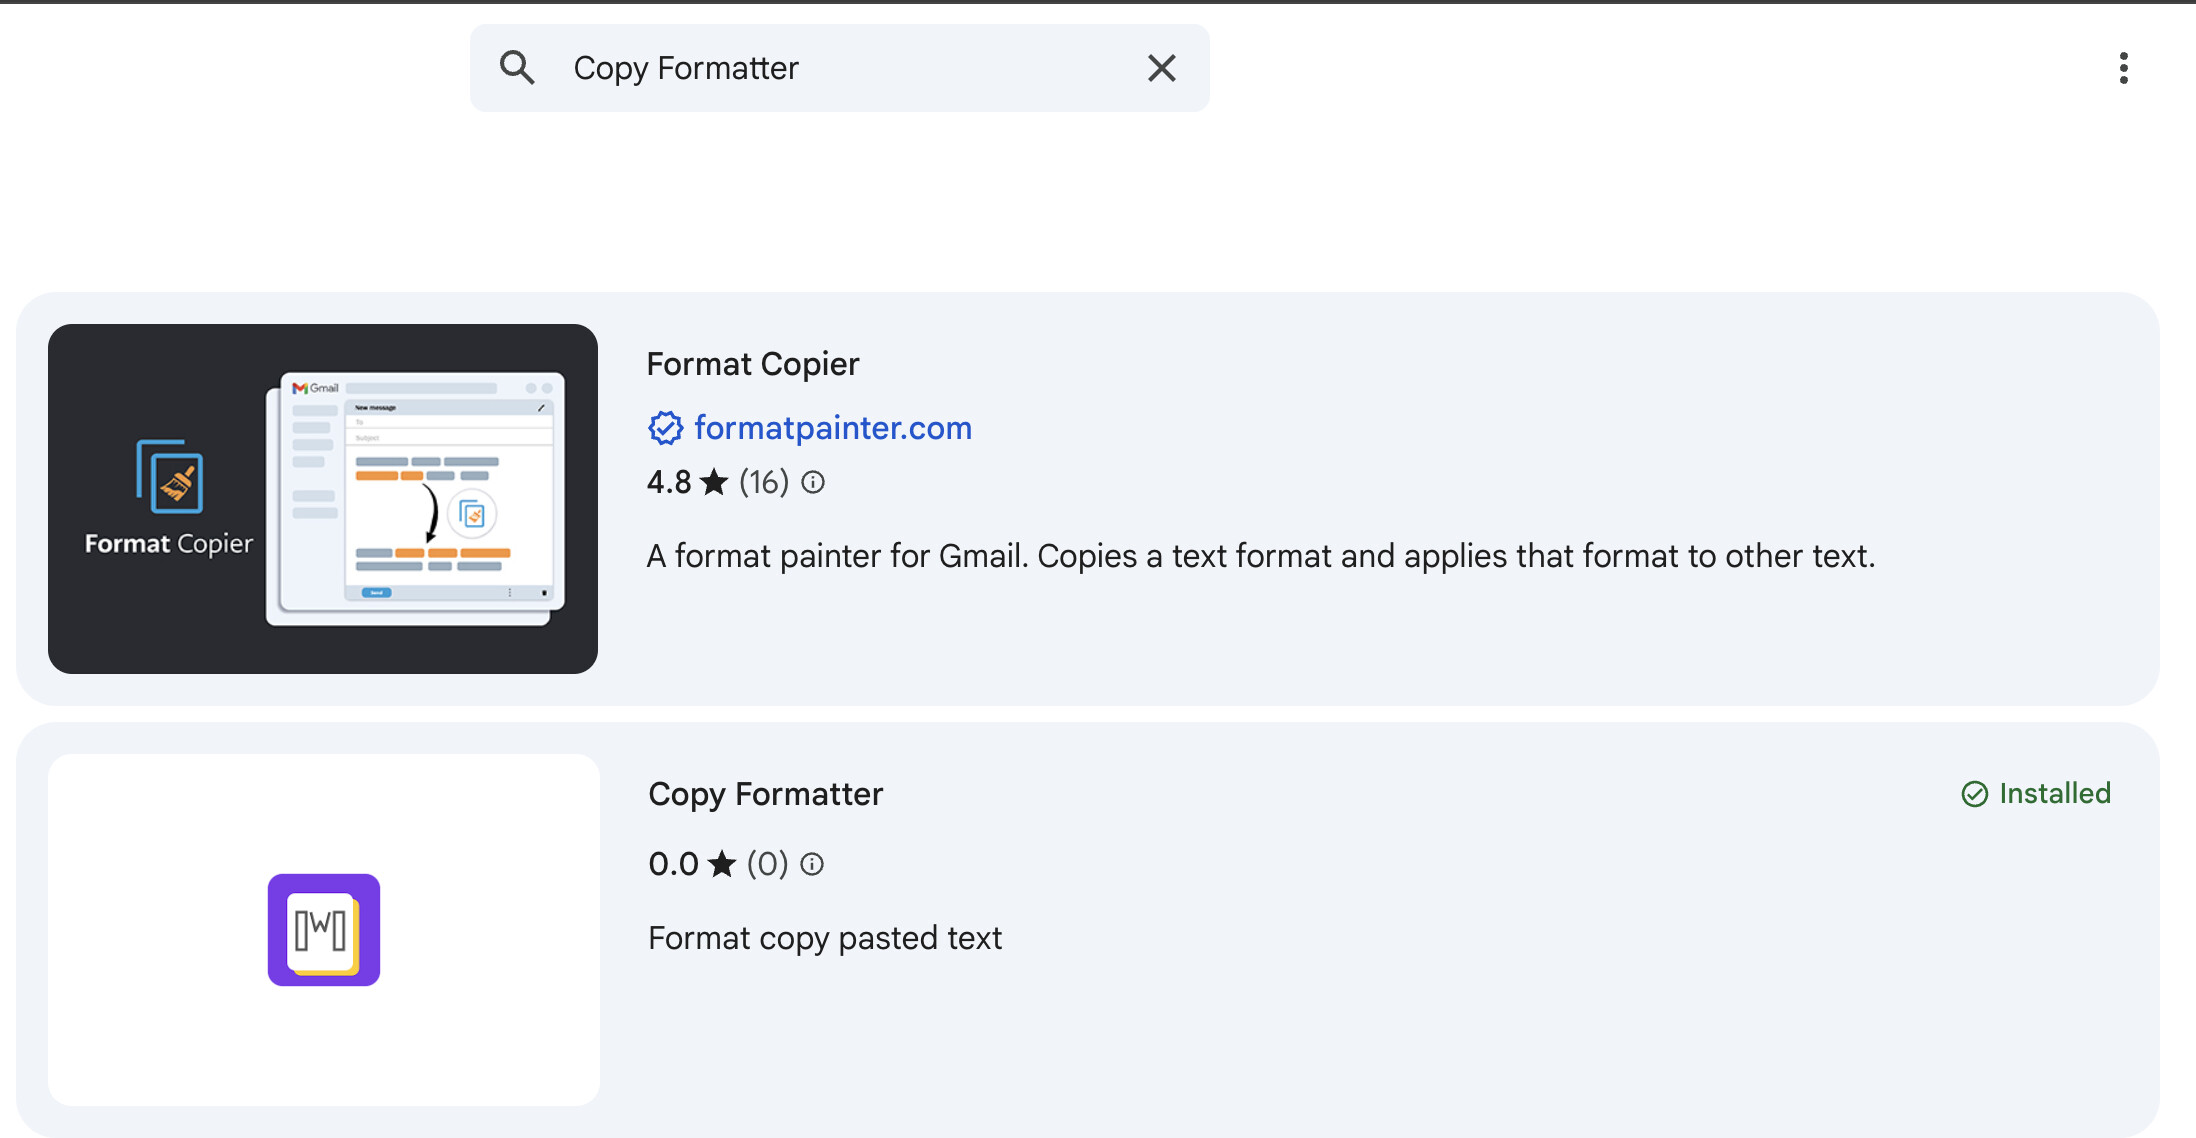Click the Installed status label
The width and height of the screenshot is (2196, 1138).
[2055, 794]
